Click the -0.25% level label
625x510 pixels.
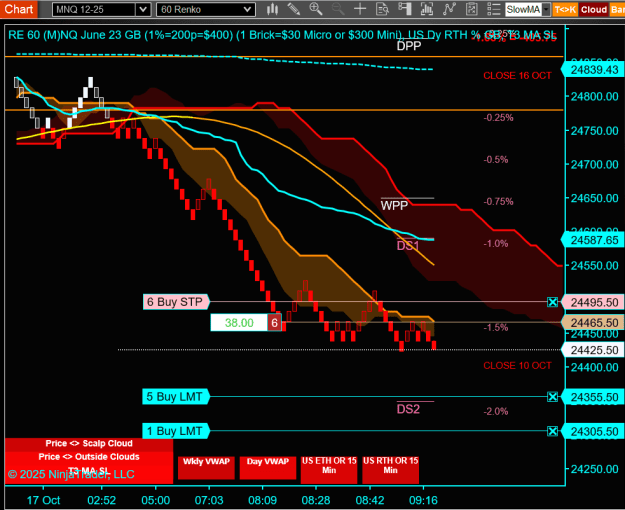point(498,118)
